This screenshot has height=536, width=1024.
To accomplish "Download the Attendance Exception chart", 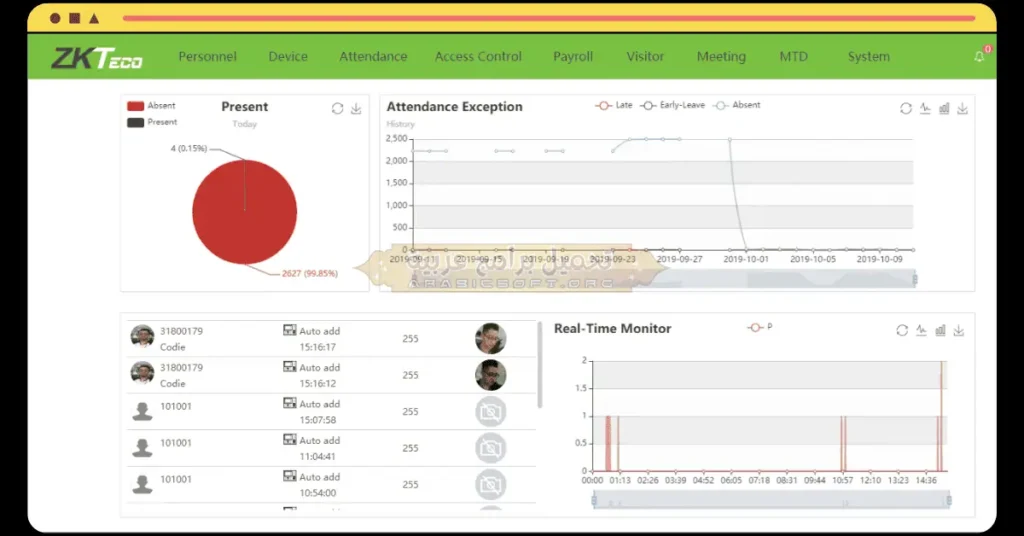I will (x=962, y=108).
